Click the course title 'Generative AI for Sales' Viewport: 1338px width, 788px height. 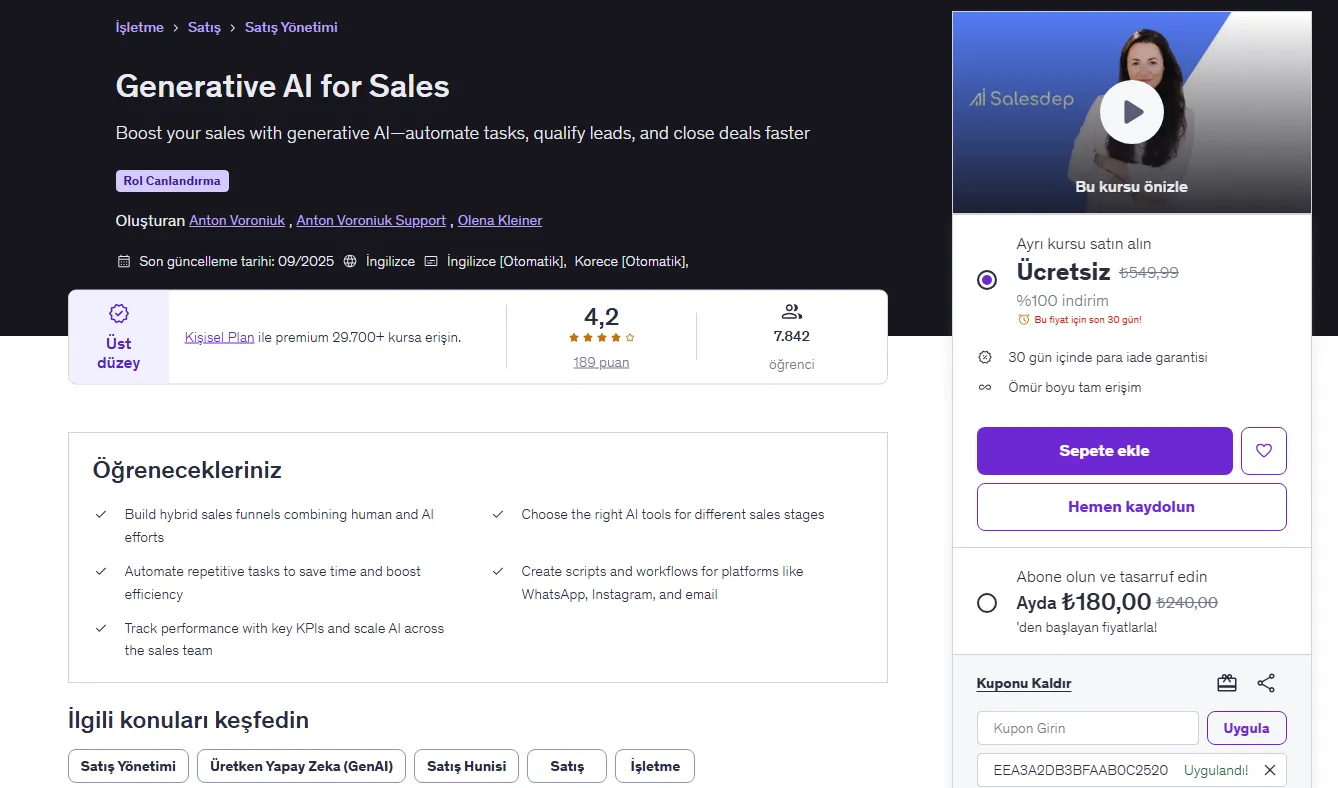pos(283,87)
